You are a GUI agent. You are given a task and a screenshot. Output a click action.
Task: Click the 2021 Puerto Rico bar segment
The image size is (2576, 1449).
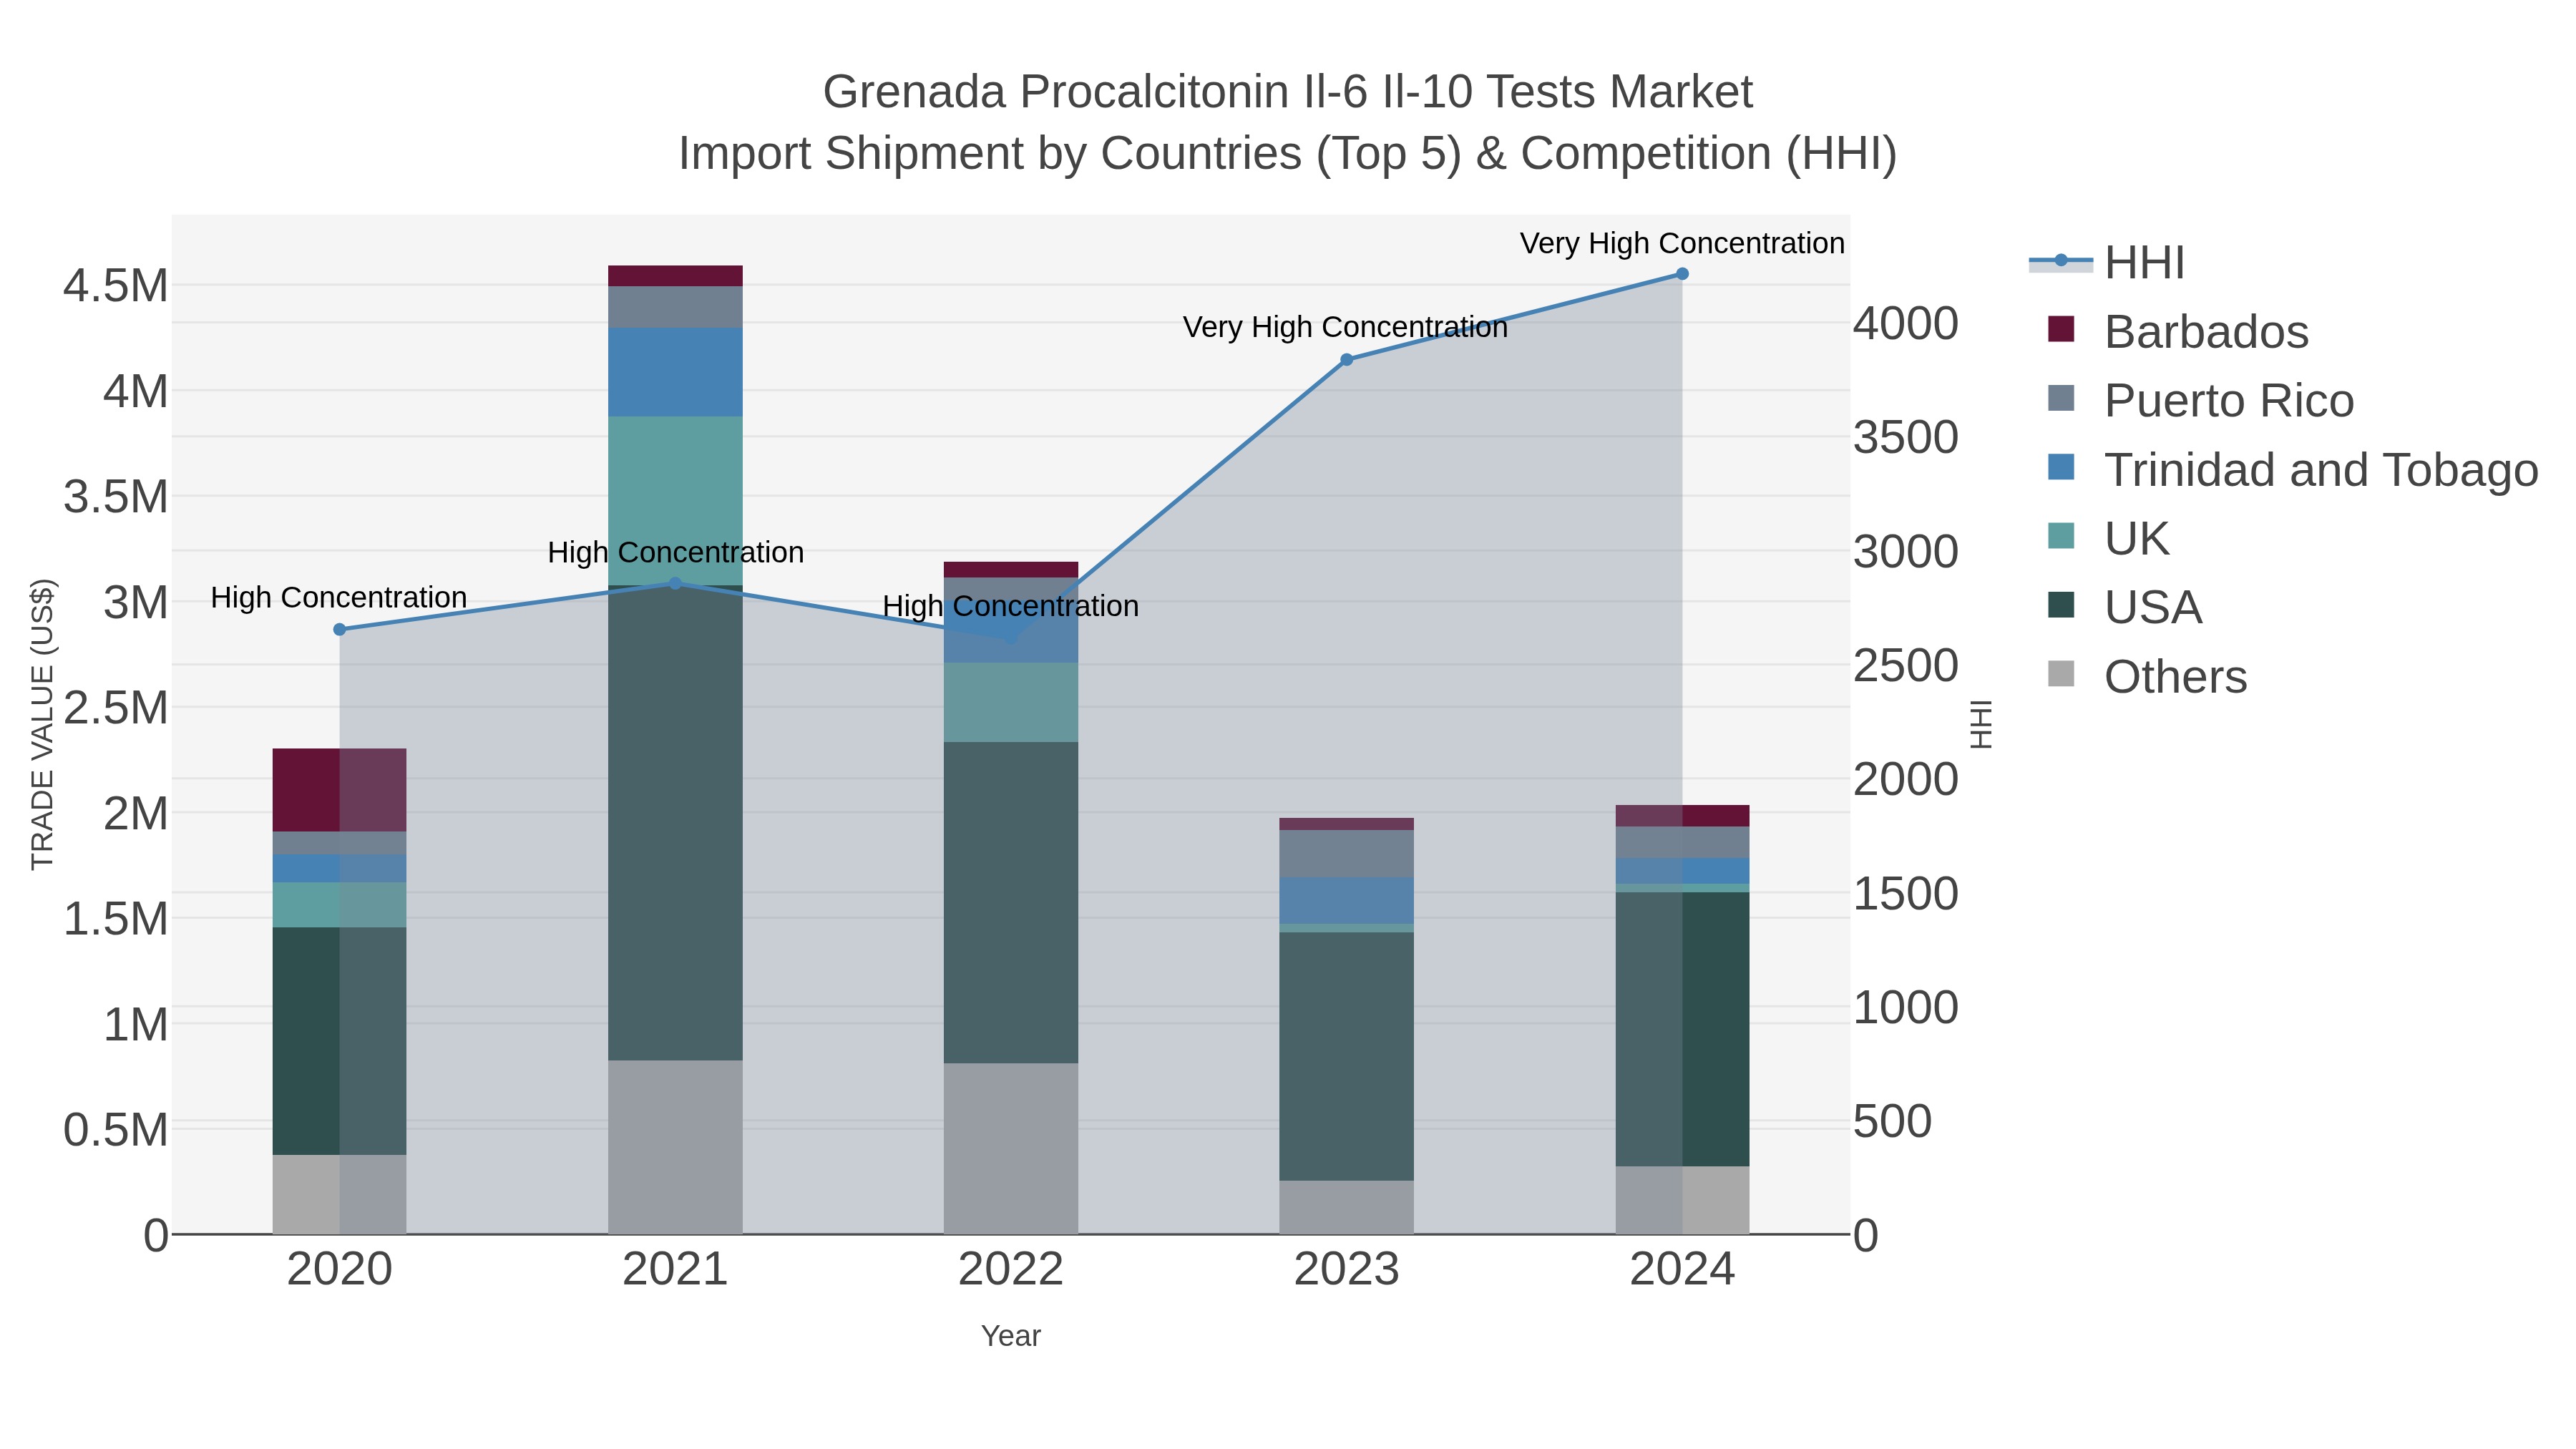pyautogui.click(x=675, y=307)
